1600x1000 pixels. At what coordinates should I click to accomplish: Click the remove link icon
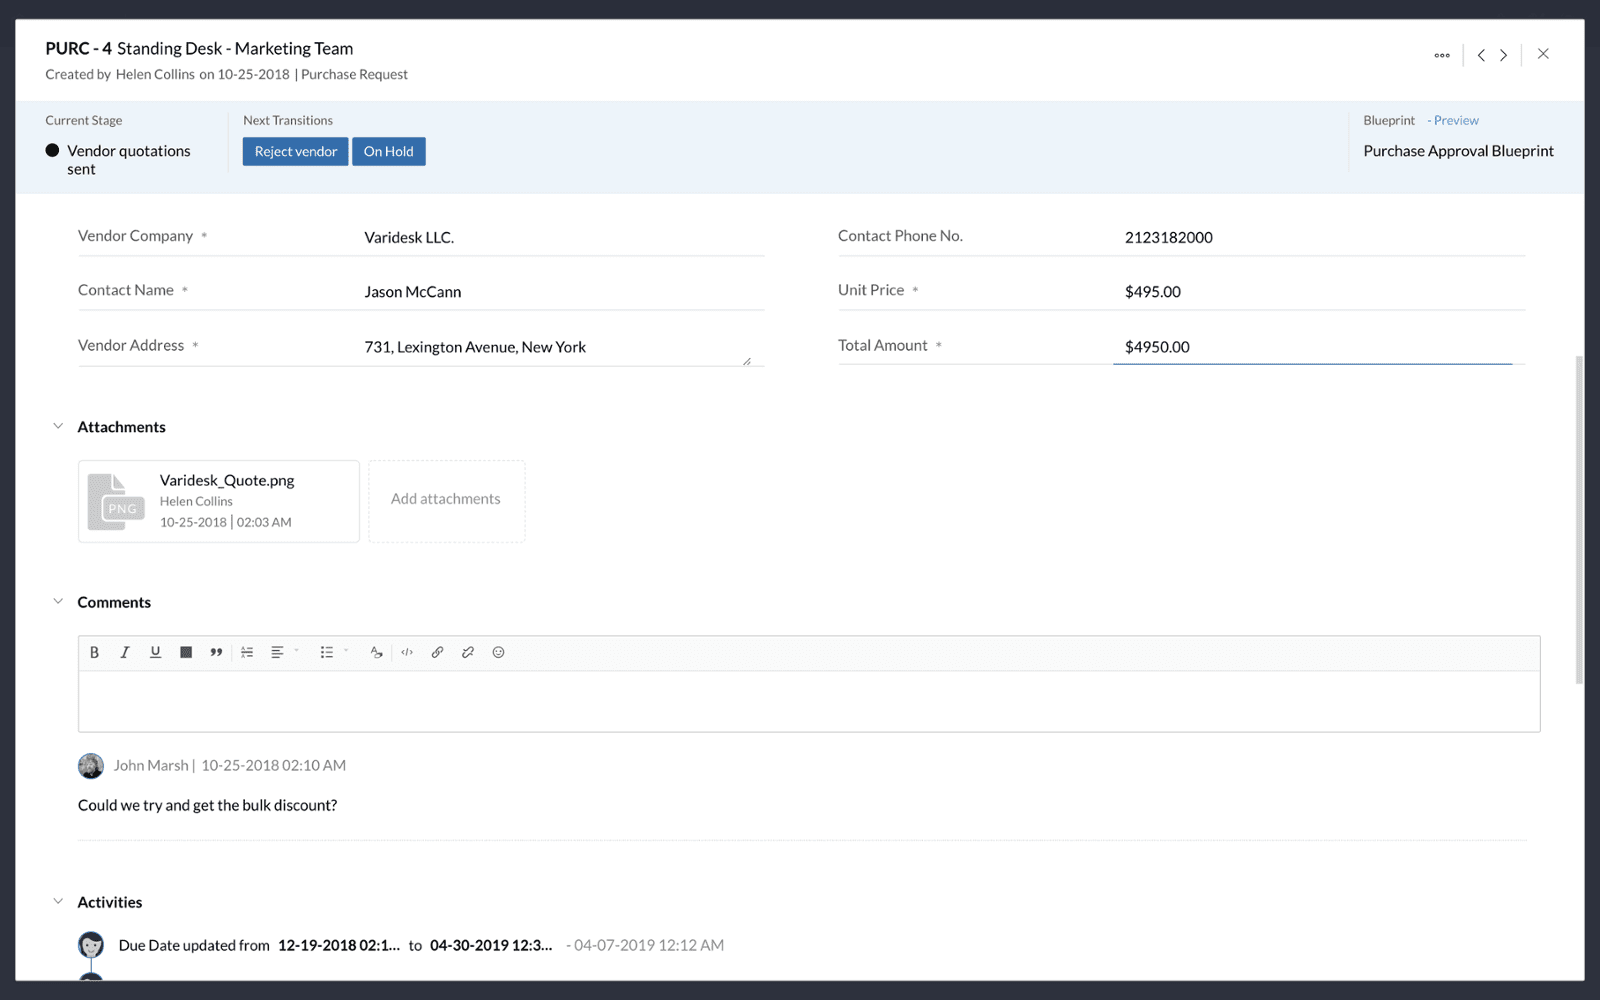467,652
